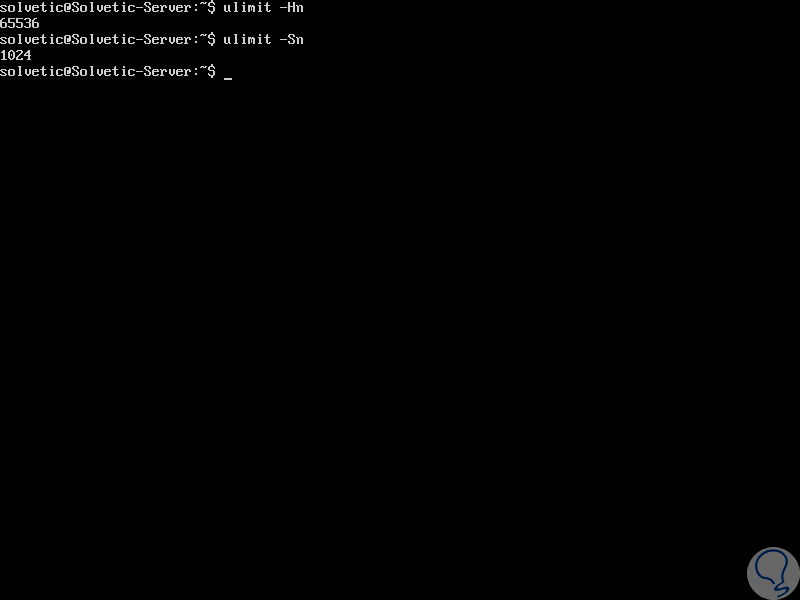Screen dimensions: 800x600
Task: Click the blinking terminal cursor
Action: point(228,79)
